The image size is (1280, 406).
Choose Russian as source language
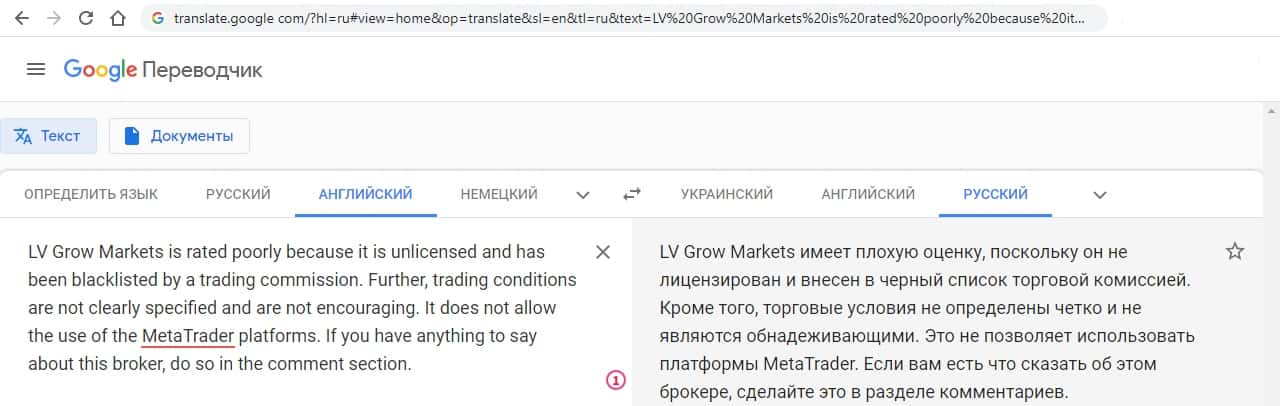pos(238,194)
